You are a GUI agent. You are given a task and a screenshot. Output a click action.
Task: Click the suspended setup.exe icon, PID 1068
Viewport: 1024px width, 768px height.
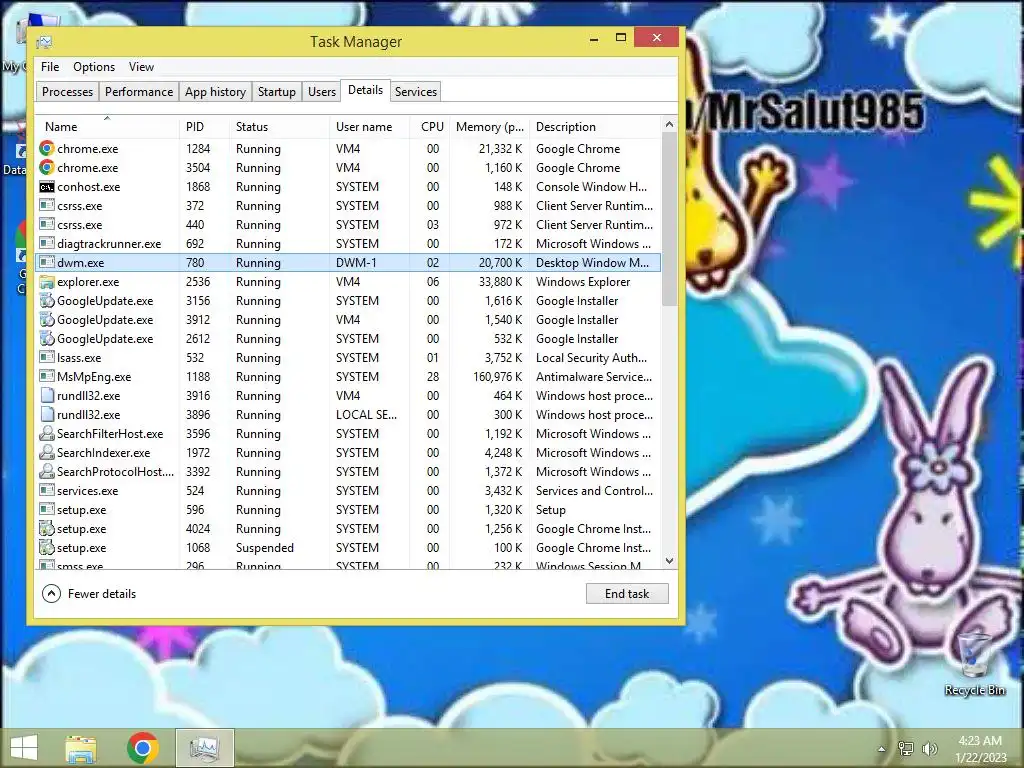46,548
